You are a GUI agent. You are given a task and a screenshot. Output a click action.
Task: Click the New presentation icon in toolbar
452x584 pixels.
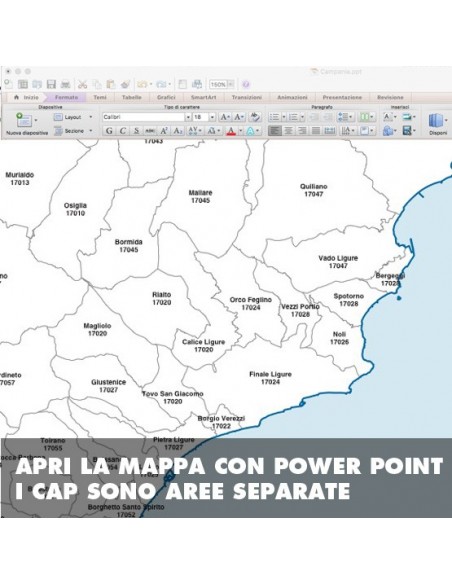click(x=8, y=84)
